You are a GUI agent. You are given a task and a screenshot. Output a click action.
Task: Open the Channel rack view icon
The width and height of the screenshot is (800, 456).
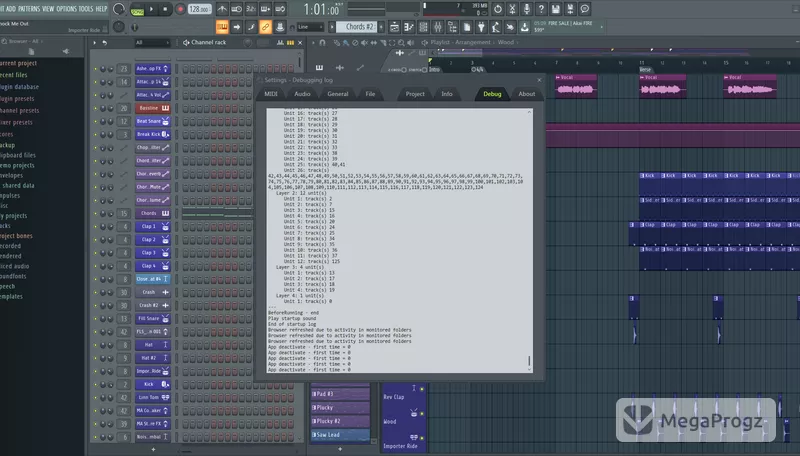(423, 27)
